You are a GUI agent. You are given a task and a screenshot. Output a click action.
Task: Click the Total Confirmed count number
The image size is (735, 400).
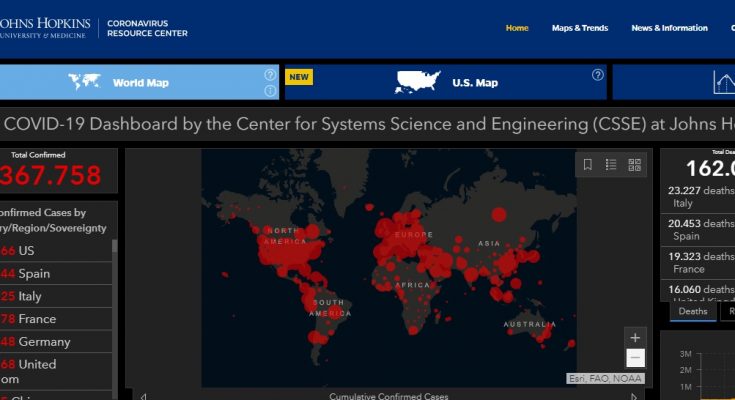(x=50, y=175)
